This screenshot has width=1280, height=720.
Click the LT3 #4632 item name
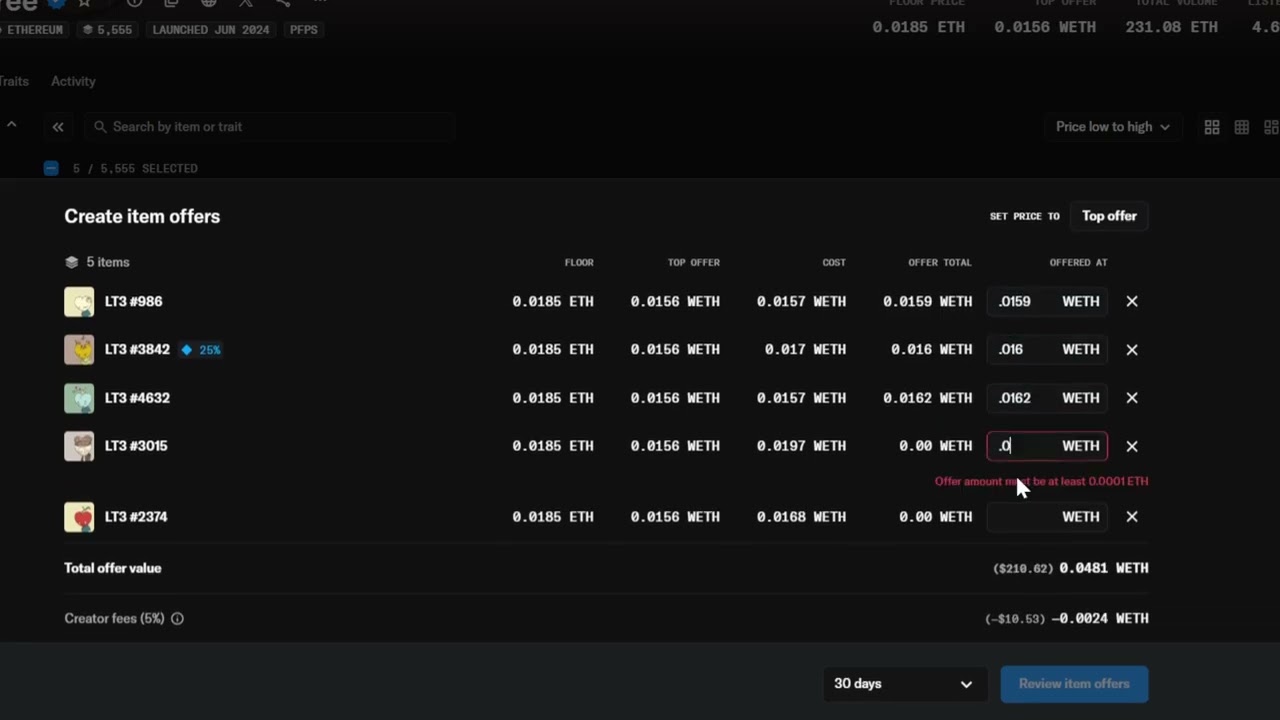click(137, 397)
